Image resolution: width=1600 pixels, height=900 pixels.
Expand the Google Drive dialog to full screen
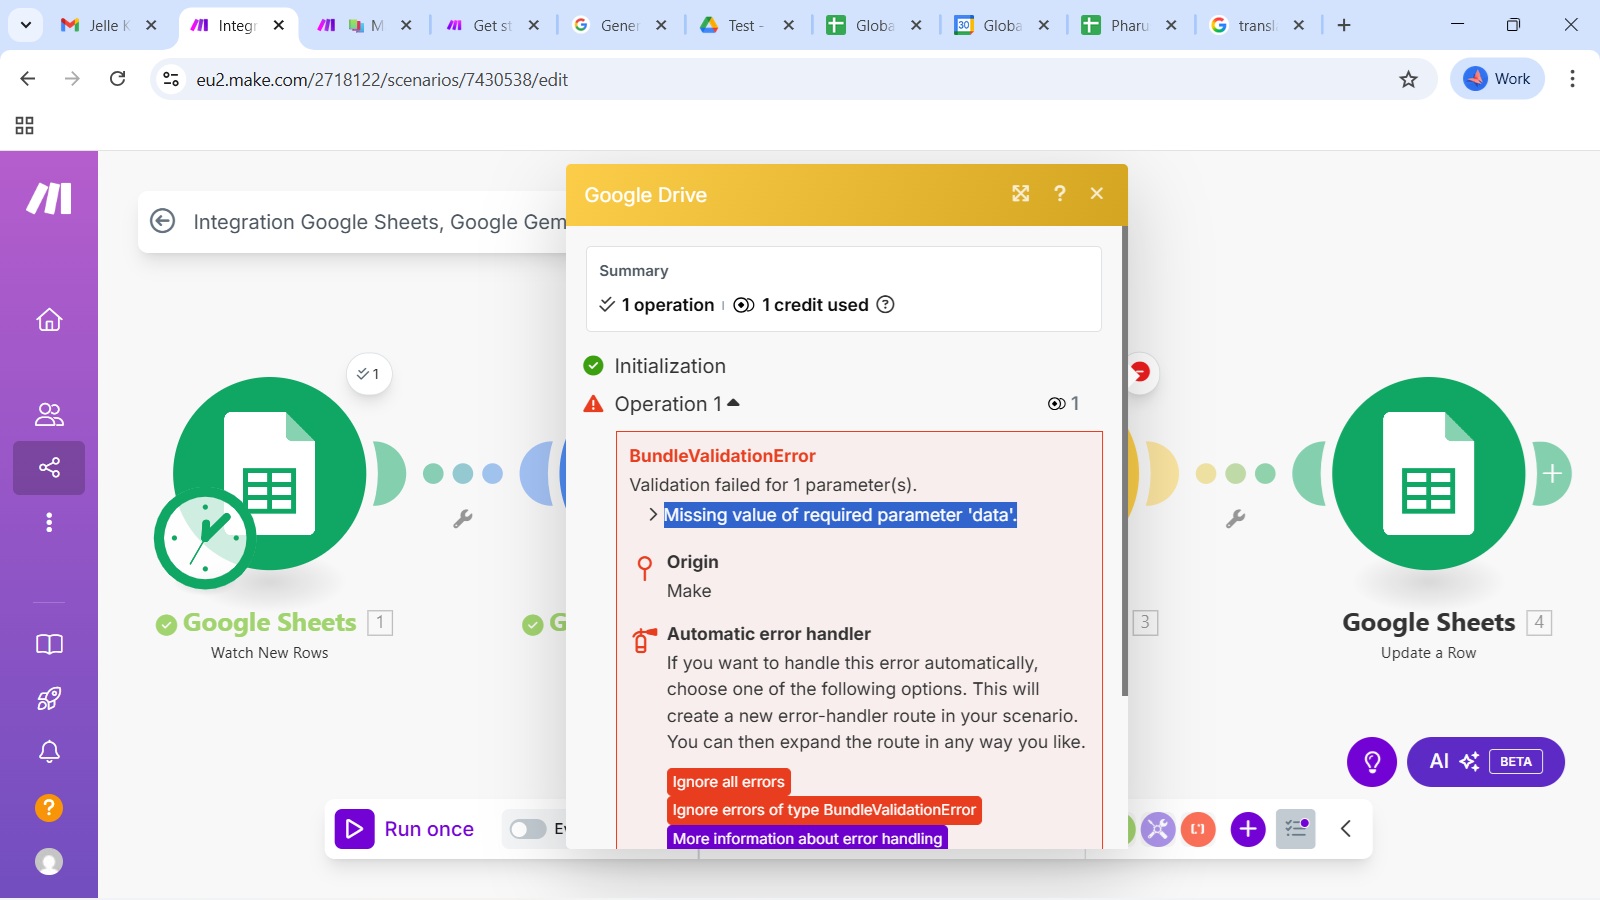1020,194
